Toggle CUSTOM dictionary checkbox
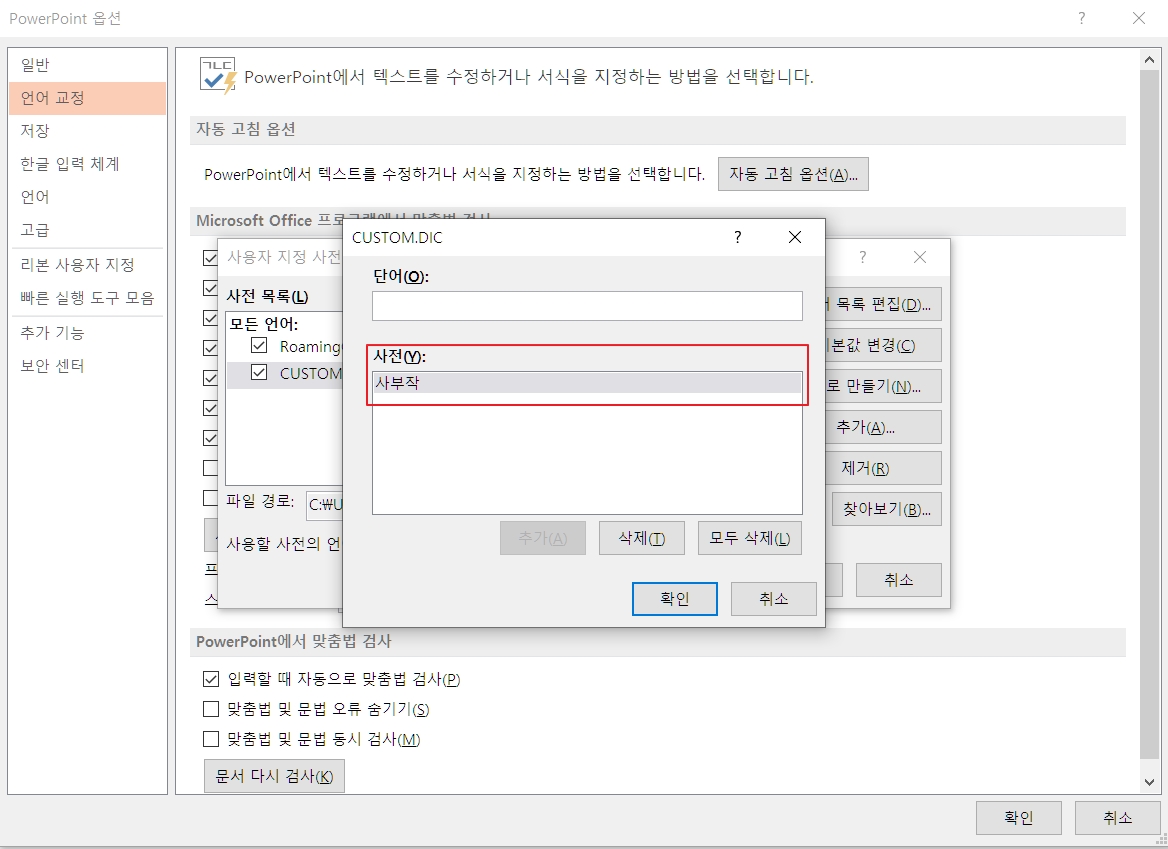The height and width of the screenshot is (849, 1168). (259, 372)
